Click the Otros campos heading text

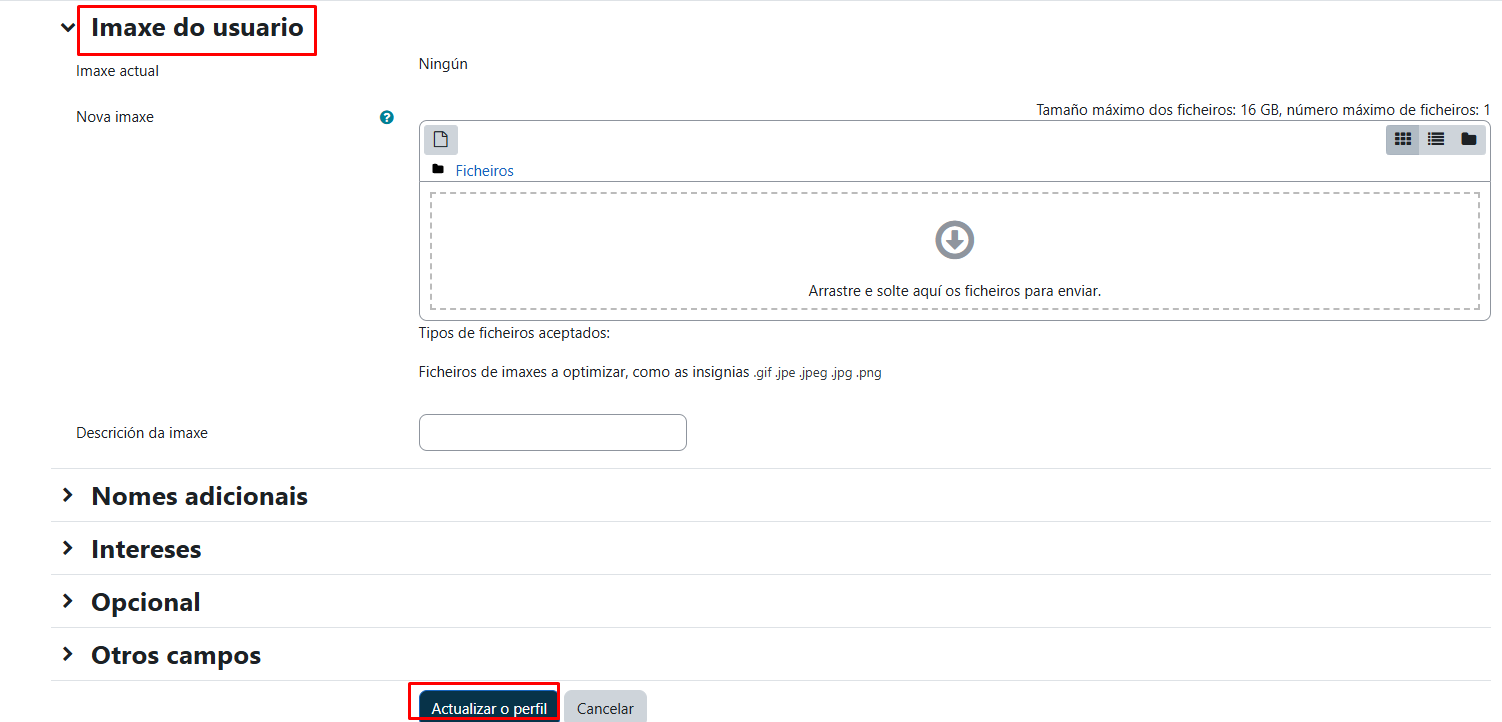(x=176, y=655)
